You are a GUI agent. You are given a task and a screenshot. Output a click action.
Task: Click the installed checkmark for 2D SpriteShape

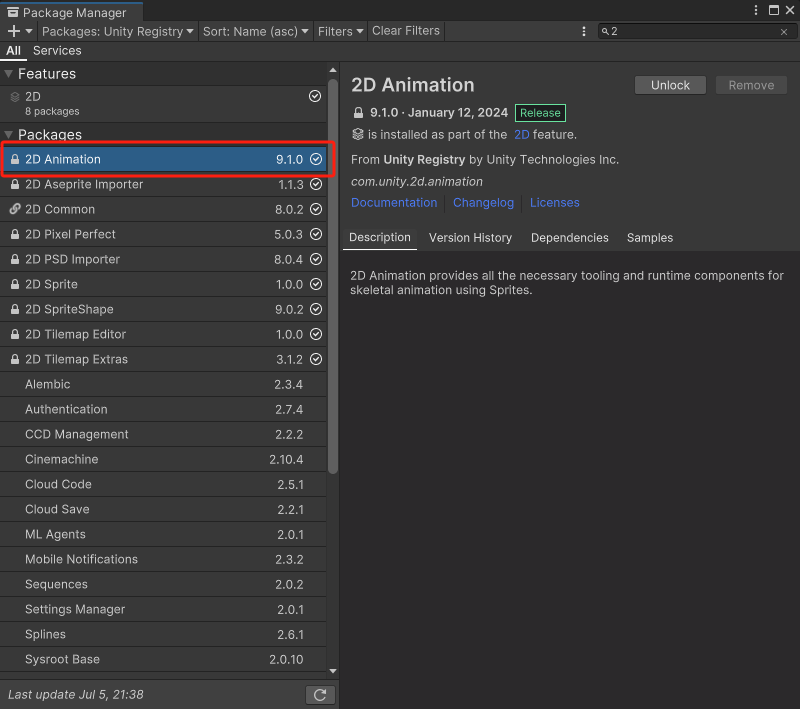click(316, 309)
